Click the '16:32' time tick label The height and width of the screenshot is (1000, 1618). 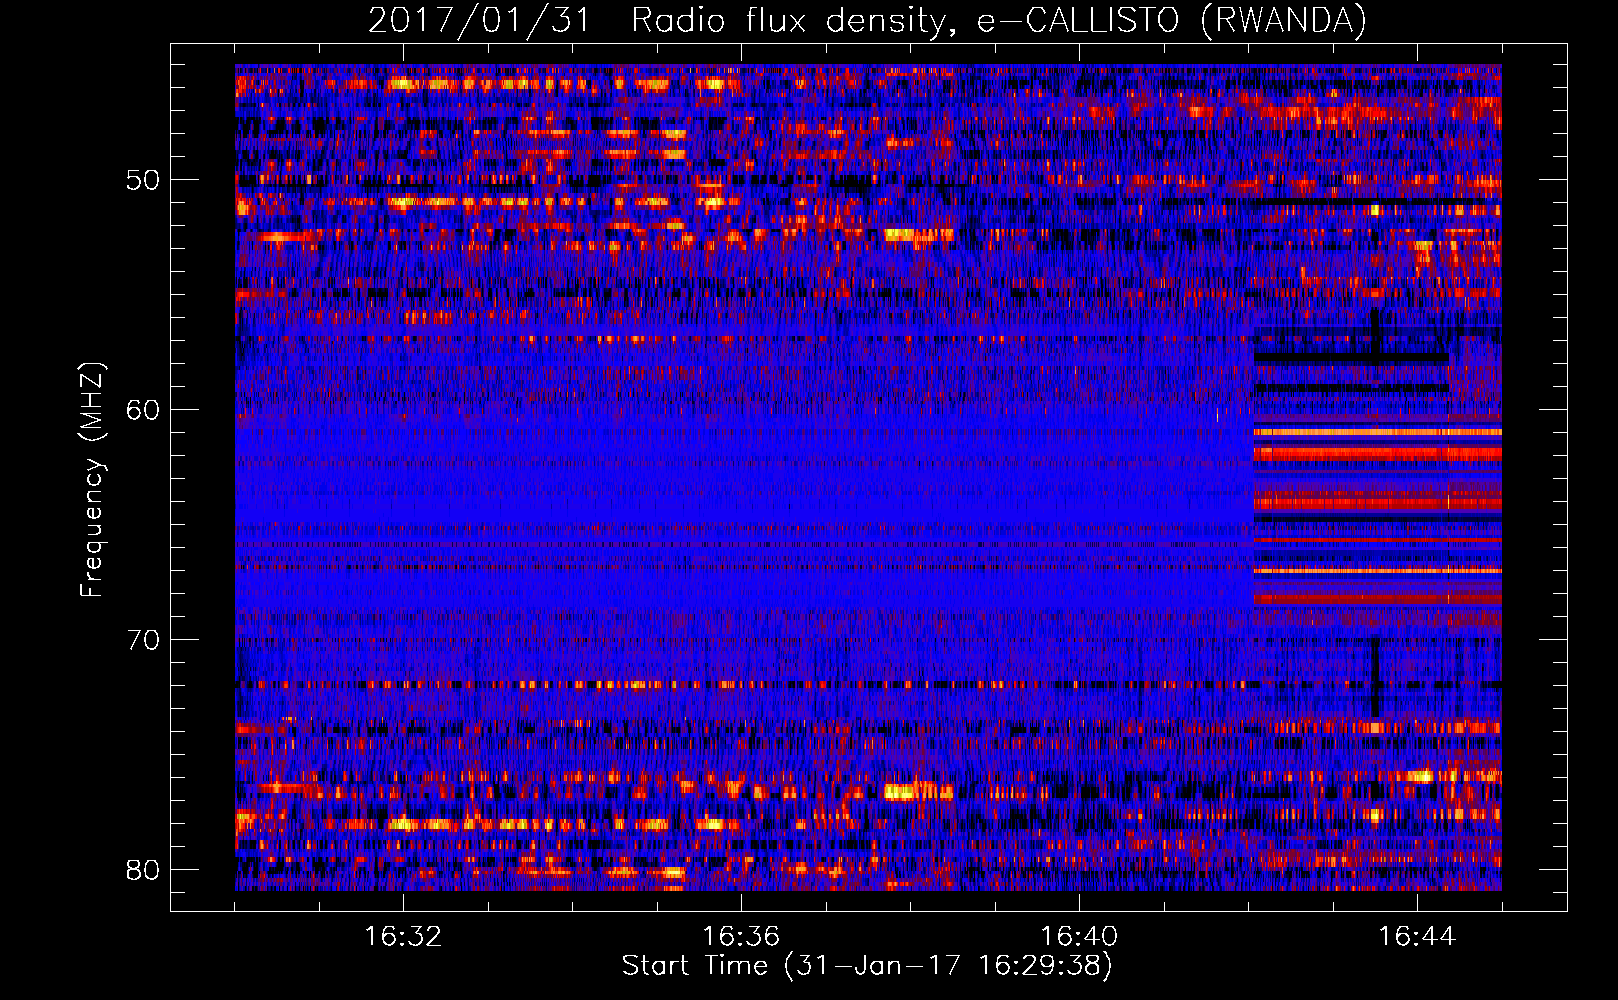click(x=403, y=936)
